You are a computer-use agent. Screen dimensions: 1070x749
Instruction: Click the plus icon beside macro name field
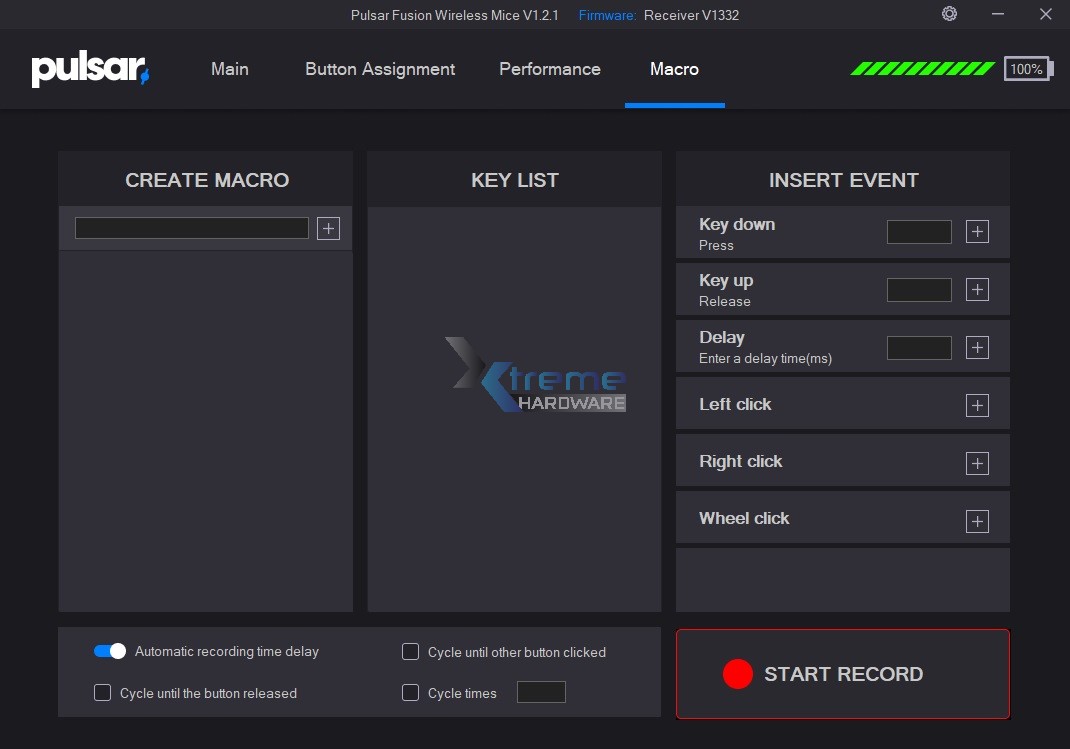click(328, 229)
